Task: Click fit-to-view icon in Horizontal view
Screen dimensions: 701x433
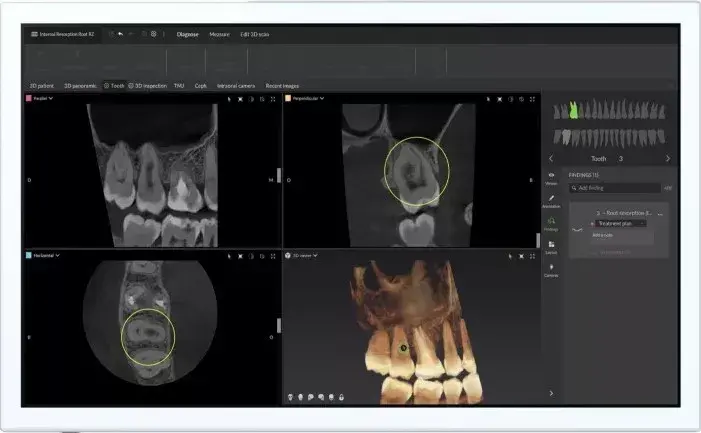Action: click(x=241, y=256)
